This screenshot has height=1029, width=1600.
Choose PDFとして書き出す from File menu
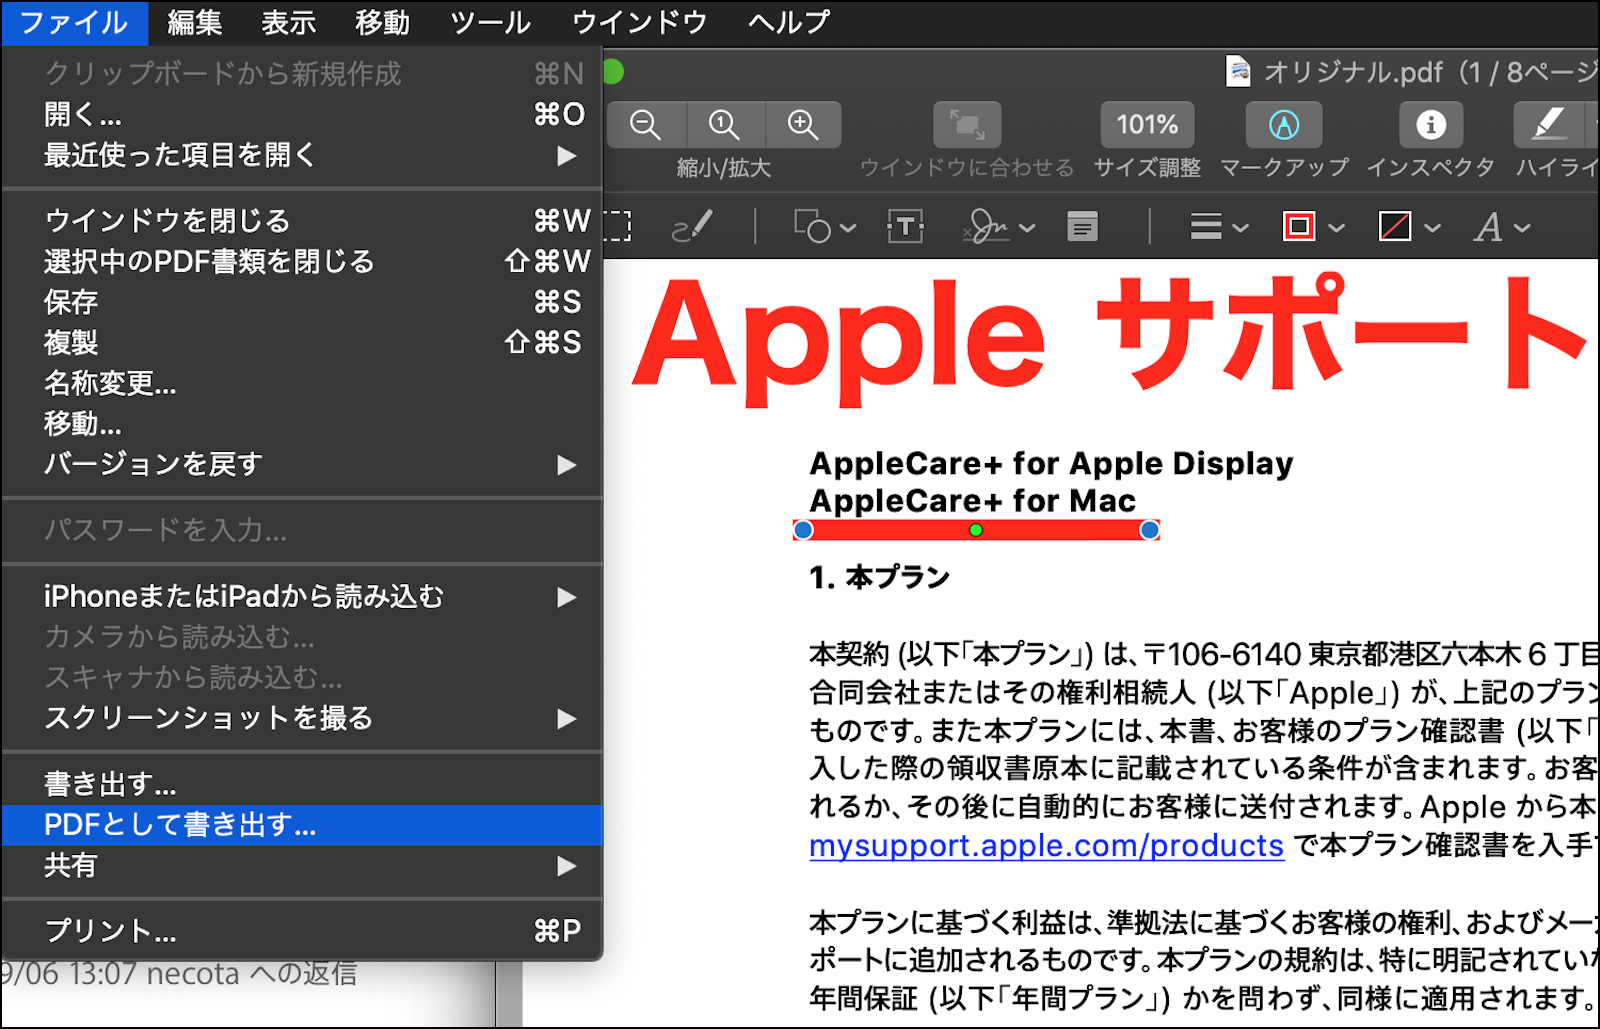[180, 825]
